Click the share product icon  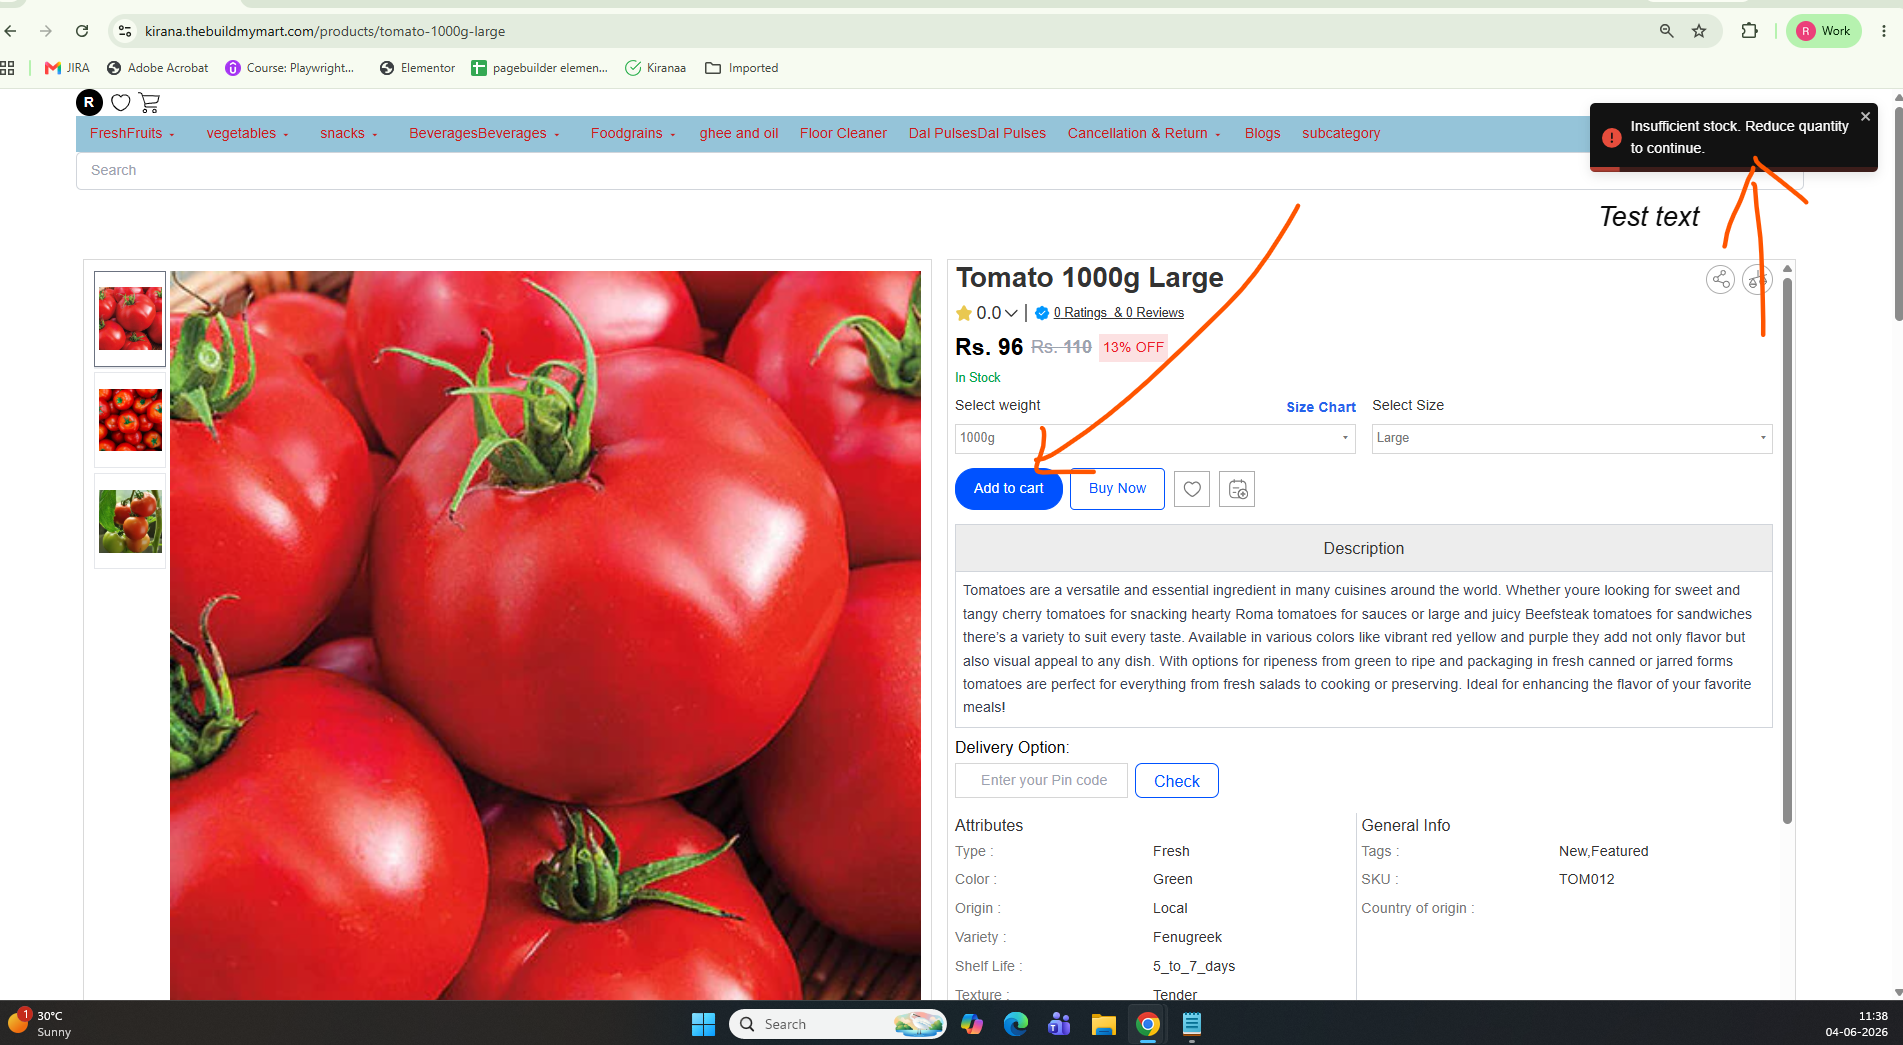[1720, 279]
